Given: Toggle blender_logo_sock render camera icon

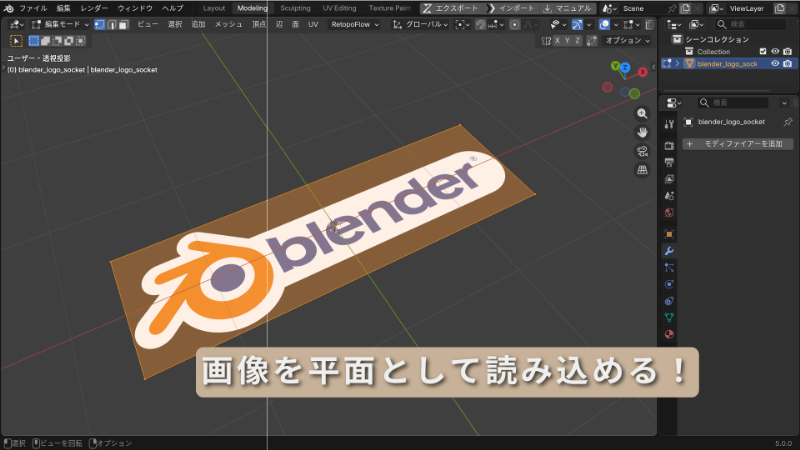Looking at the screenshot, I should (788, 64).
